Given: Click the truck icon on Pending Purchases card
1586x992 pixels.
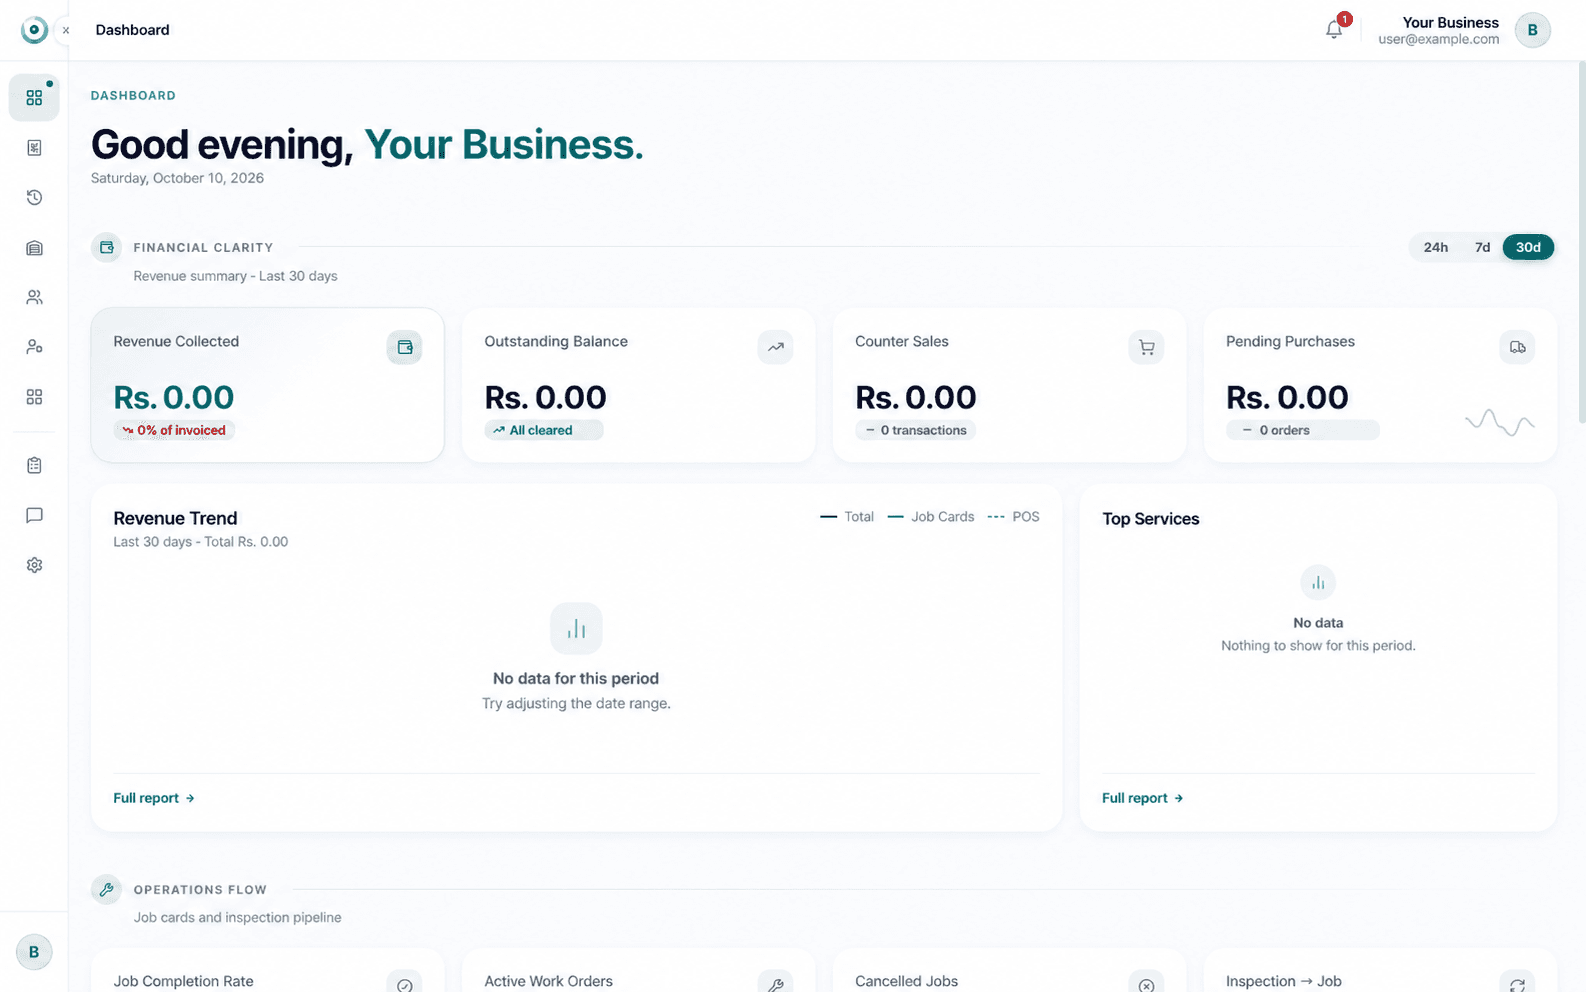Looking at the screenshot, I should tap(1517, 347).
